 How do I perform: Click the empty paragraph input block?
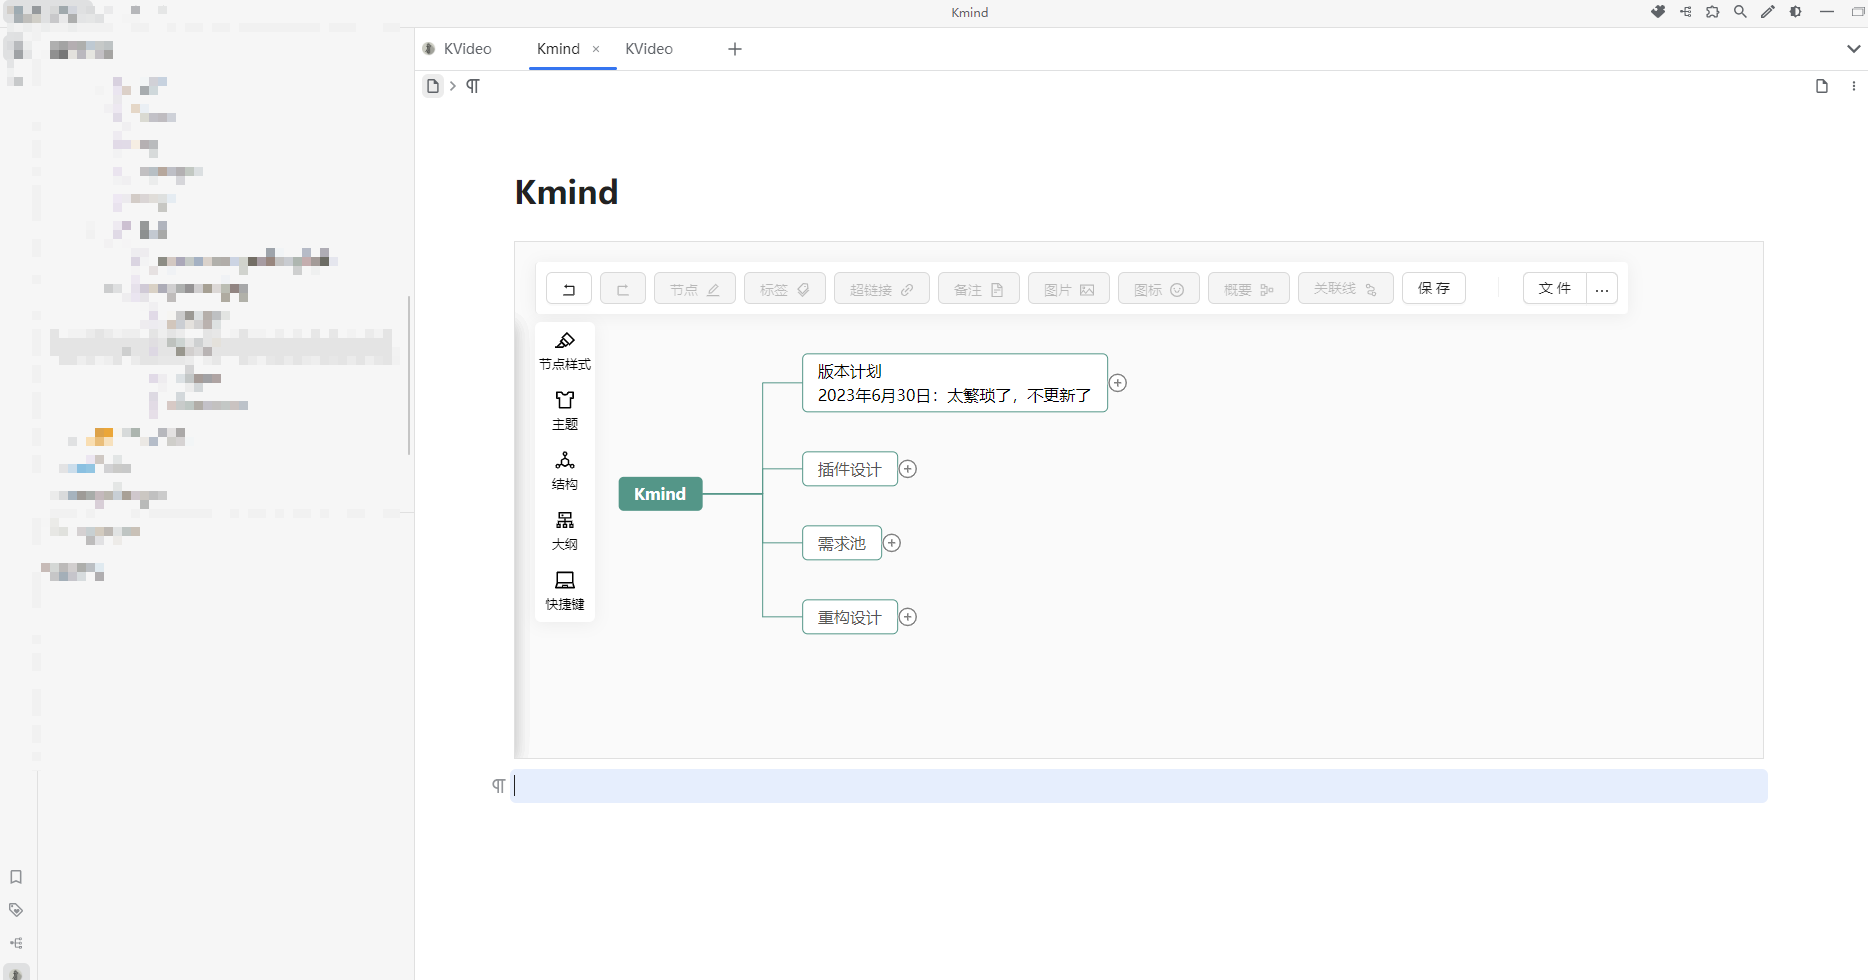(1139, 786)
